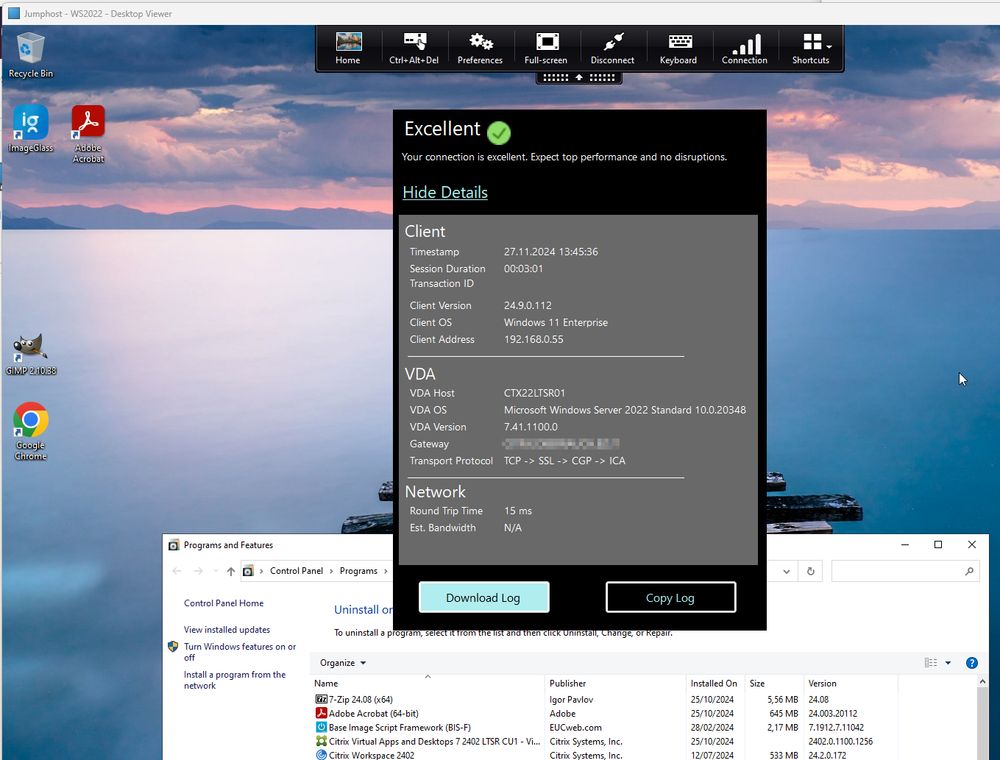This screenshot has height=760, width=1000.
Task: Sort by the Name column header
Action: 427,683
